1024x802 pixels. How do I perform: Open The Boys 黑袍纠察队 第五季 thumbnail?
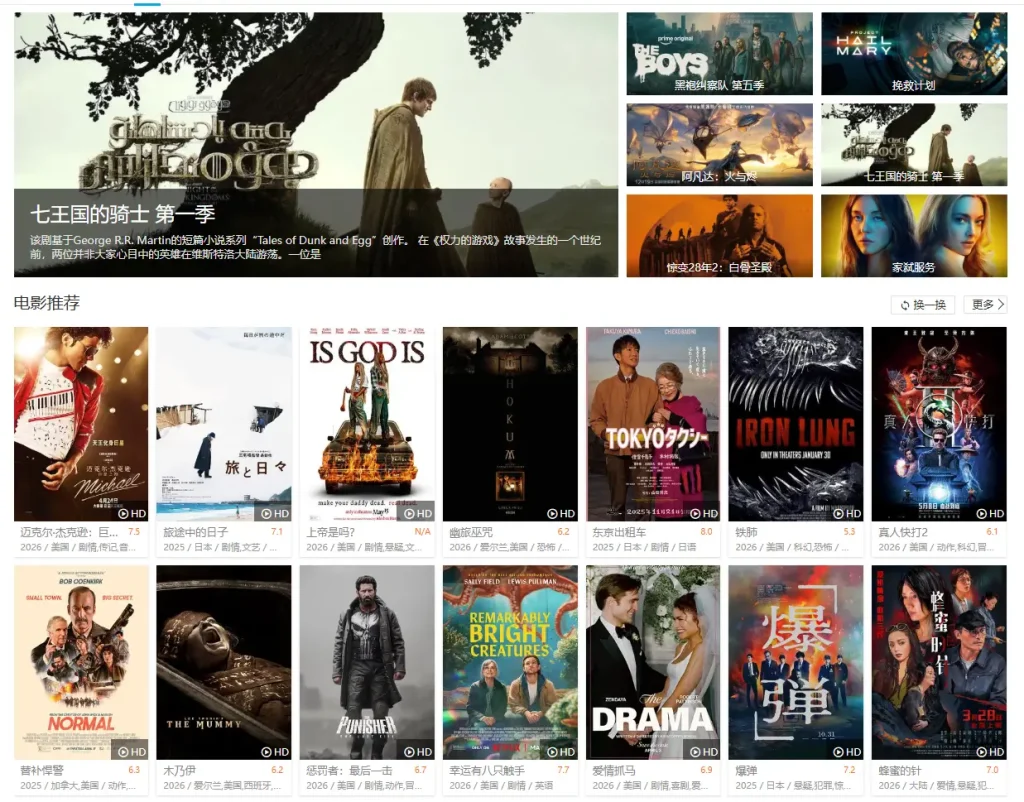click(720, 54)
